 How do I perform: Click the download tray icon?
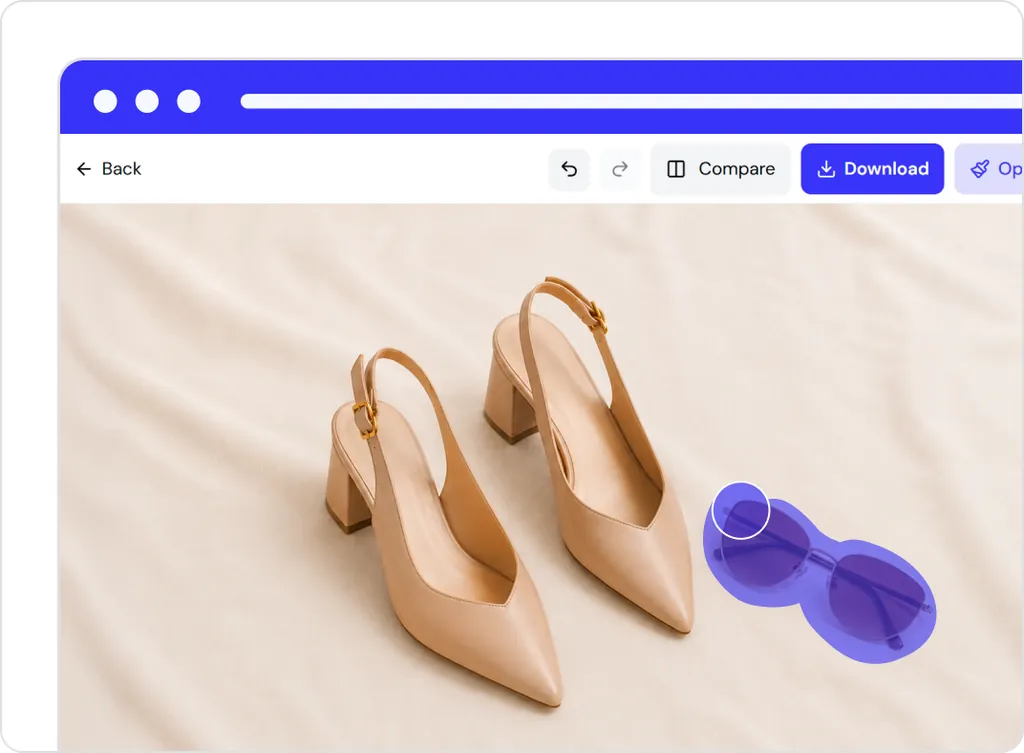(826, 169)
